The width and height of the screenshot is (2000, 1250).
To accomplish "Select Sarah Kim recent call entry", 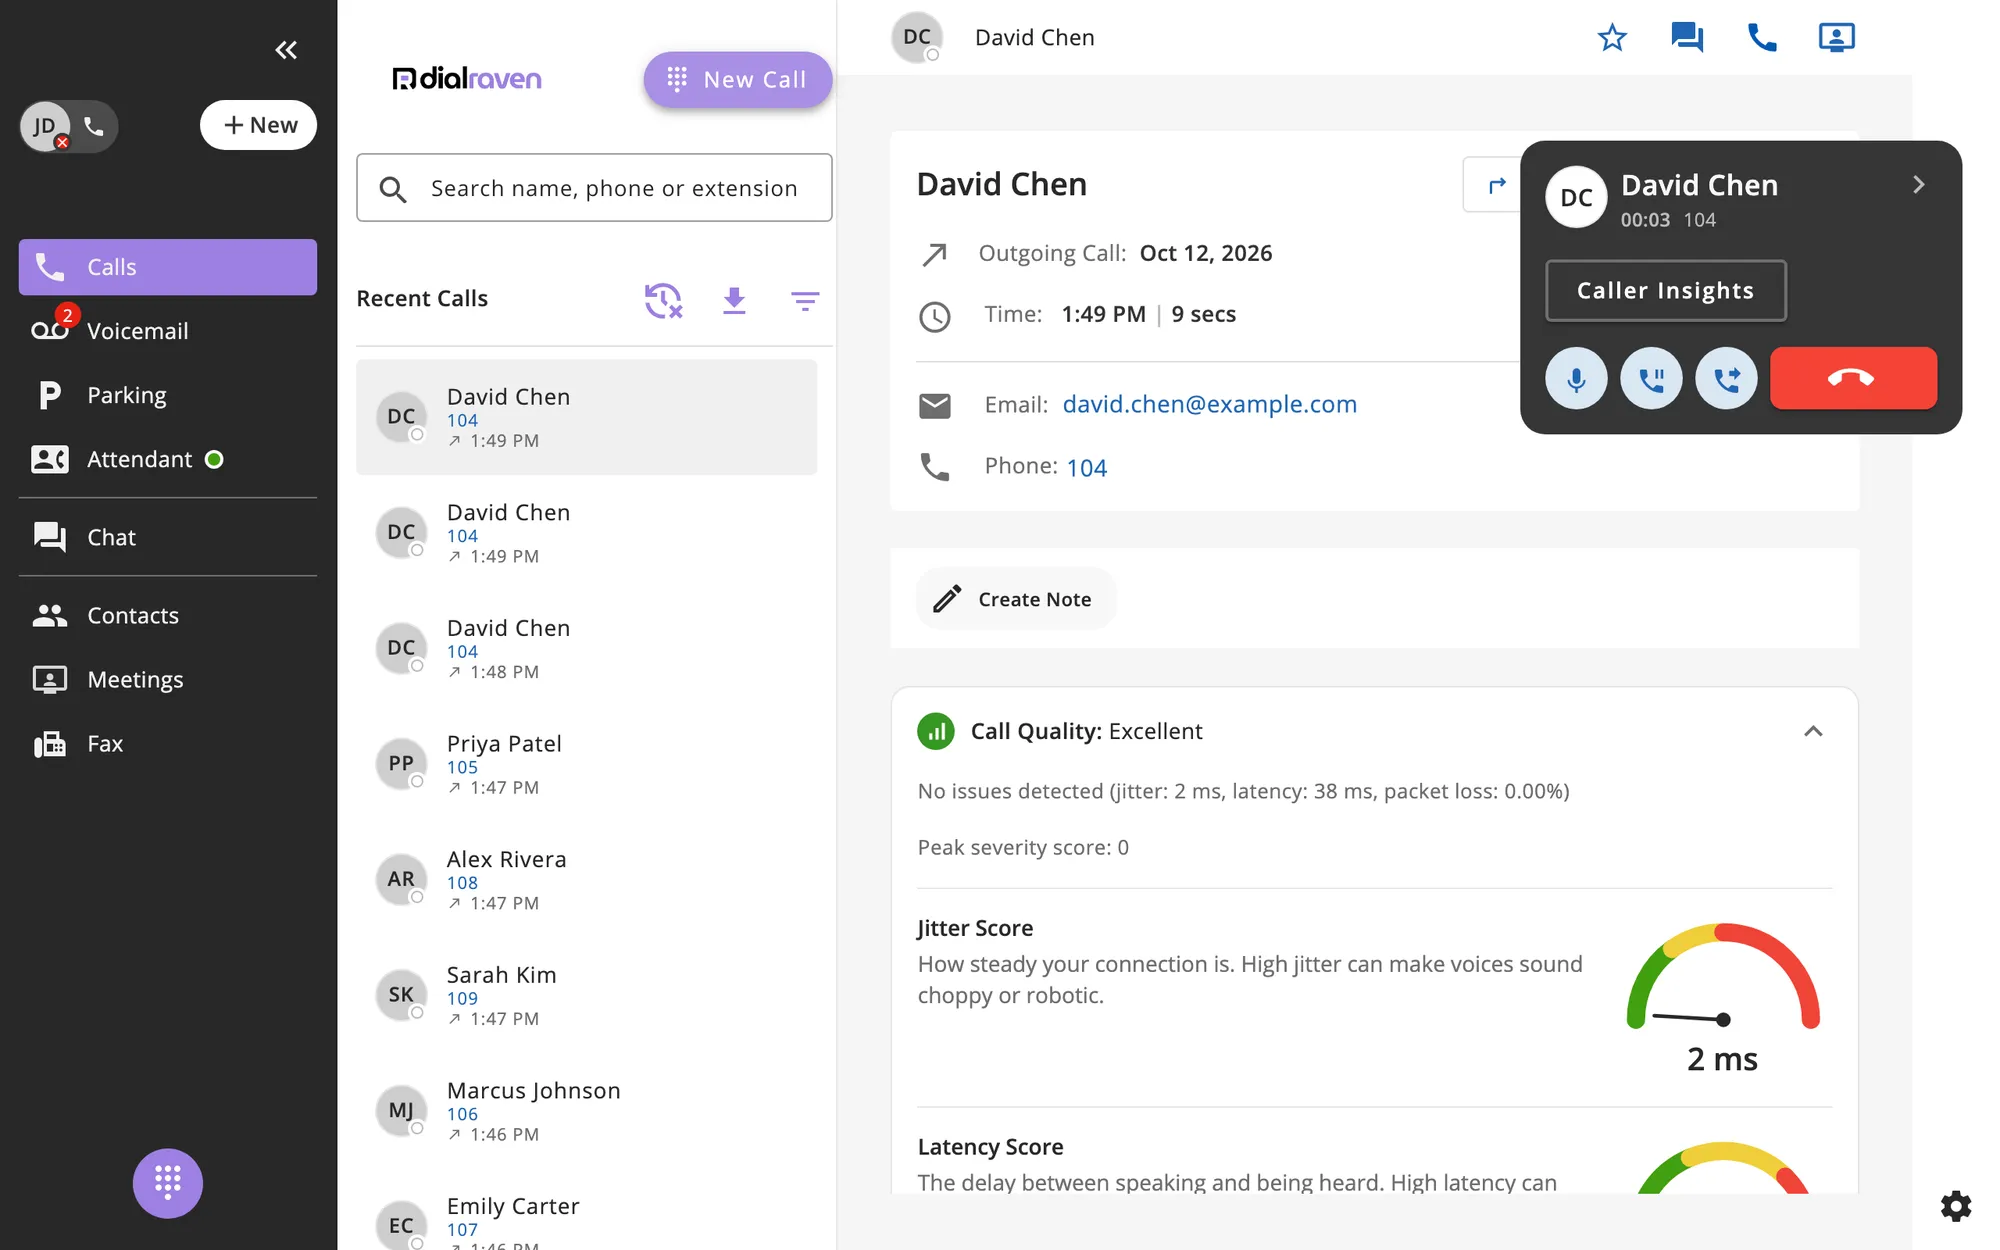I will (586, 995).
